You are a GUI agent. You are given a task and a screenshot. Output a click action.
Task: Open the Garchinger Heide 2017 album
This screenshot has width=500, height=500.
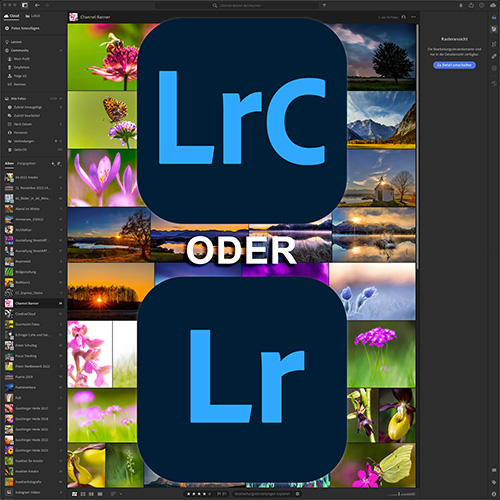click(33, 408)
